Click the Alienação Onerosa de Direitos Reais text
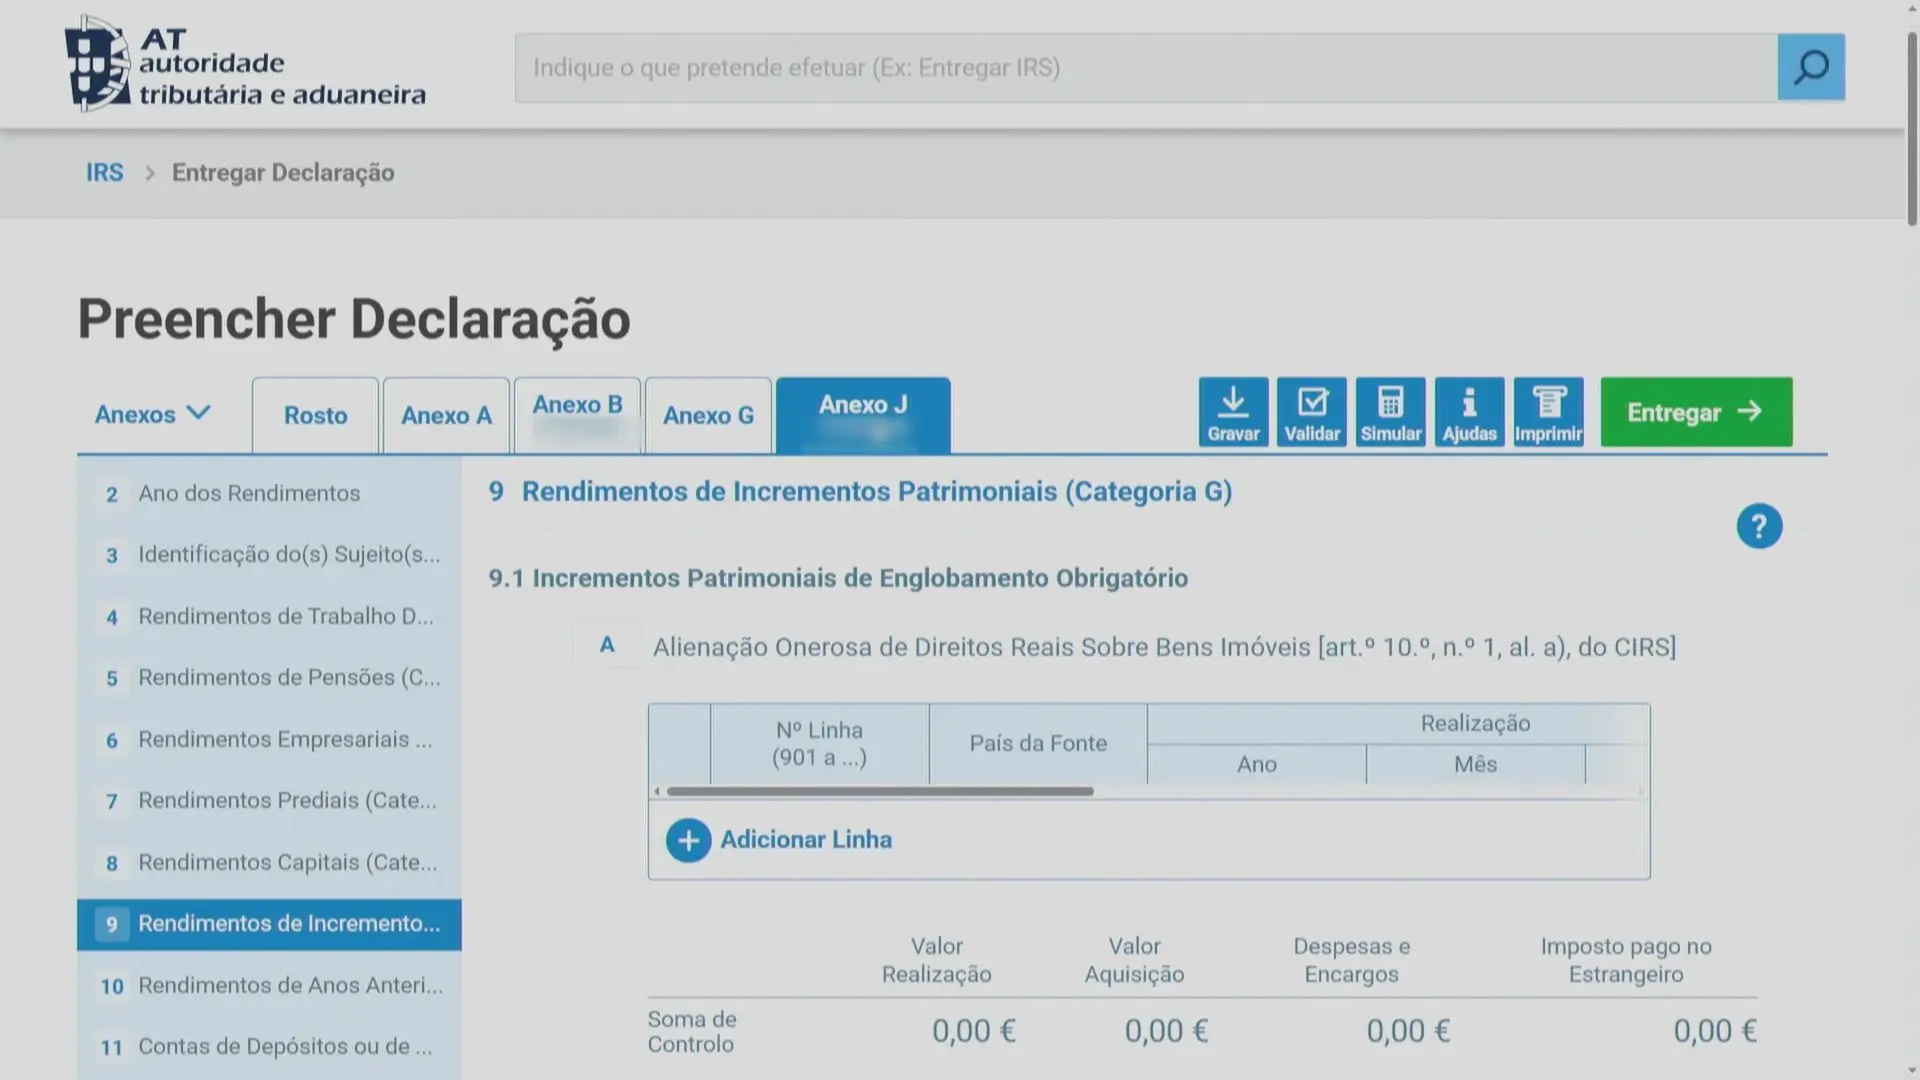Viewport: 1920px width, 1080px height. pos(1164,648)
